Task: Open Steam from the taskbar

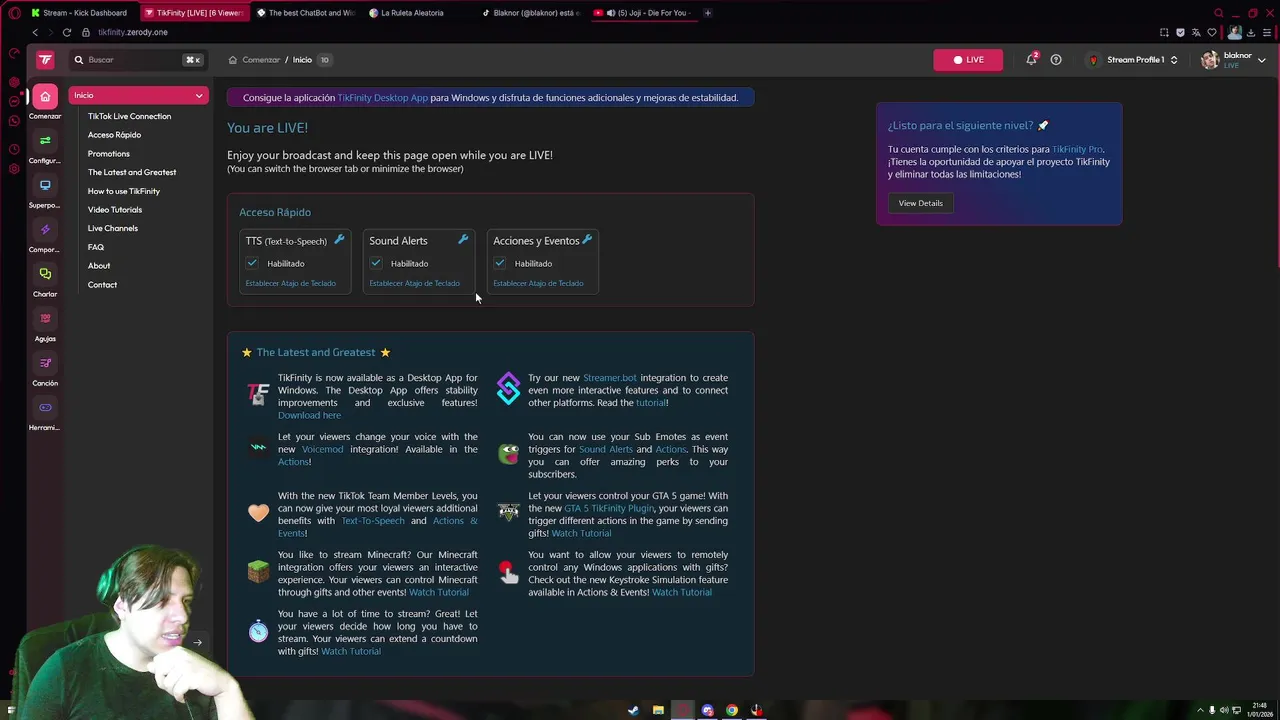Action: tap(633, 711)
